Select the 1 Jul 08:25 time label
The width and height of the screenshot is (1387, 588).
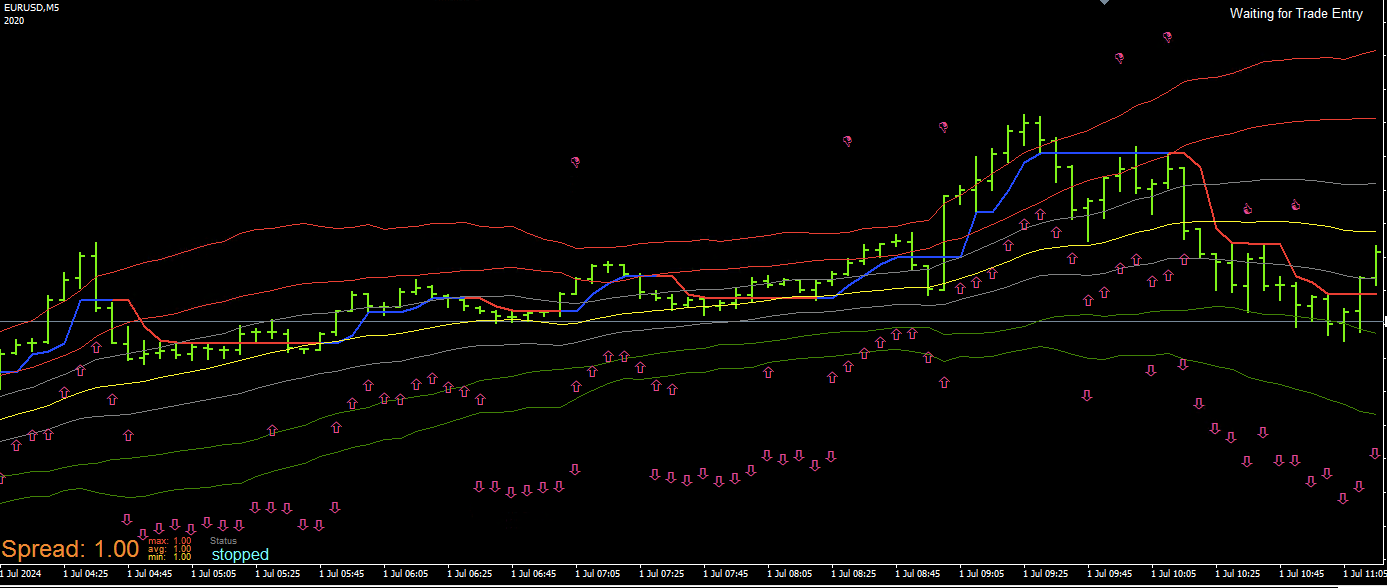point(854,575)
